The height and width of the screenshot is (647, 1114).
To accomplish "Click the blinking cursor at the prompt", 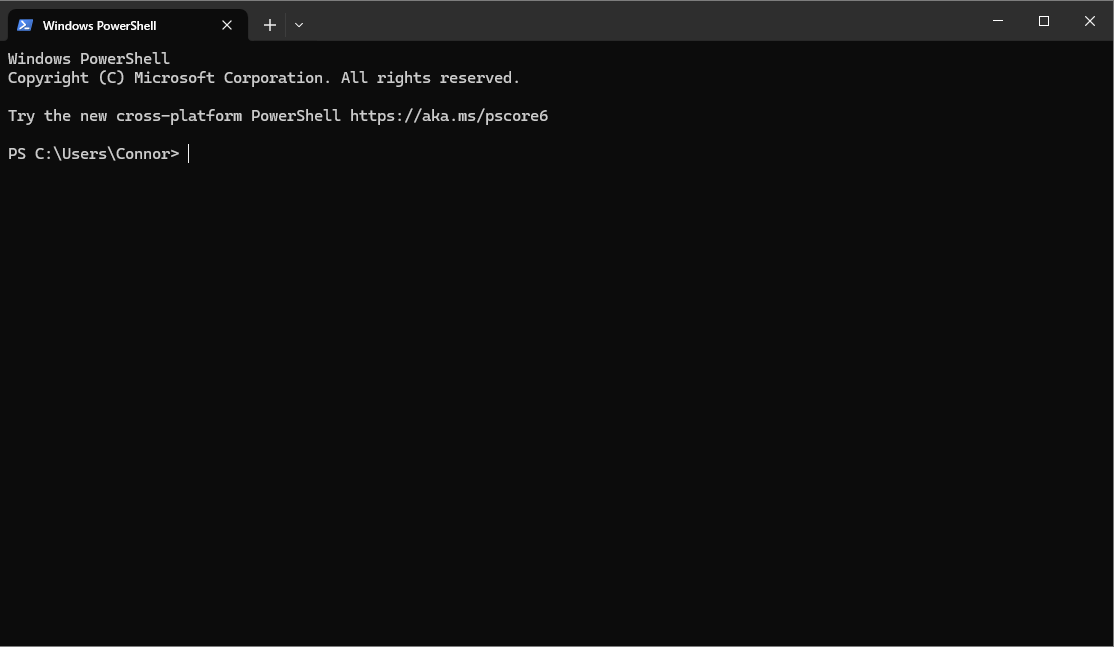I will point(188,153).
